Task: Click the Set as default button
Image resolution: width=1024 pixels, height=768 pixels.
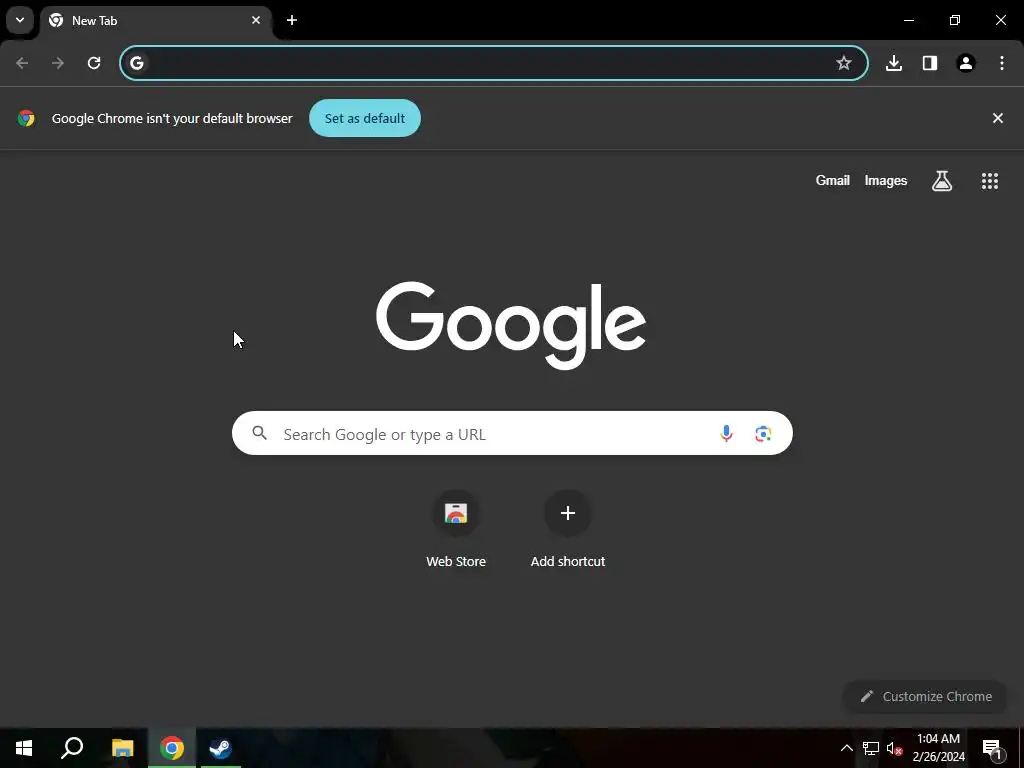Action: [x=365, y=118]
